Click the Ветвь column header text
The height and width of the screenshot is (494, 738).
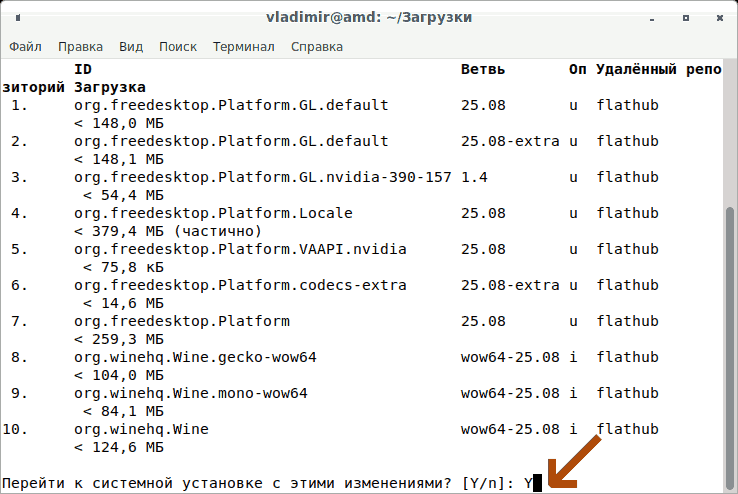pos(483,70)
